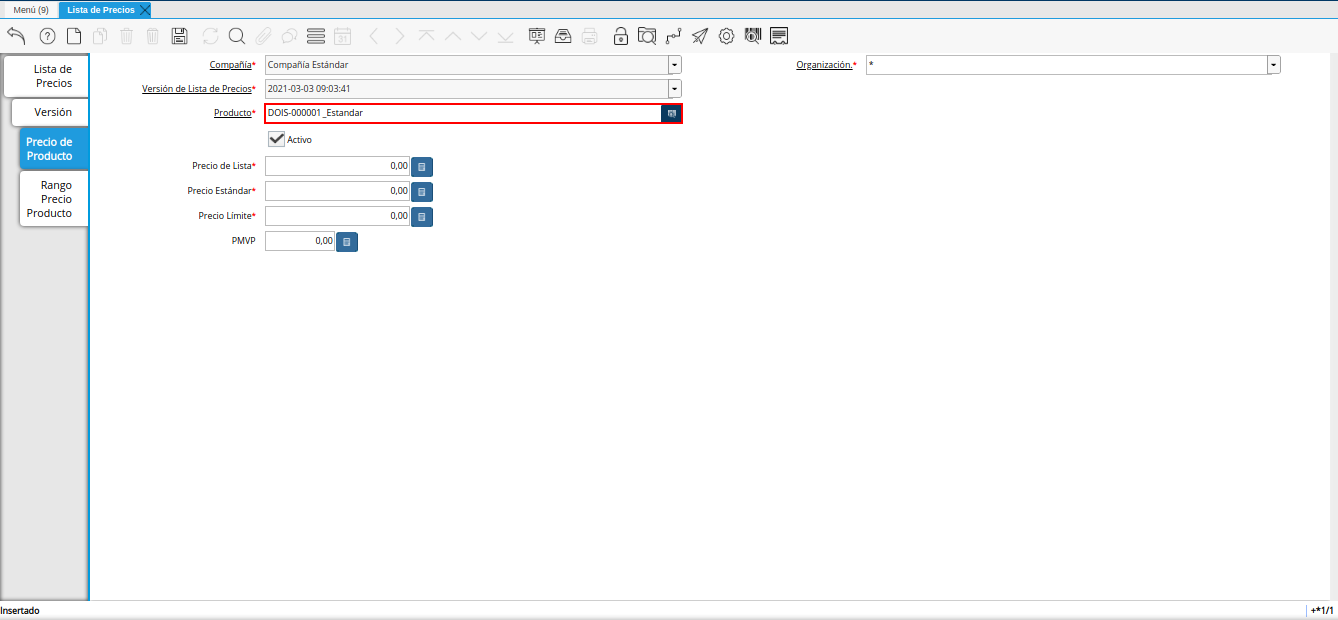Click the last toolbar certificate icon

point(780,36)
